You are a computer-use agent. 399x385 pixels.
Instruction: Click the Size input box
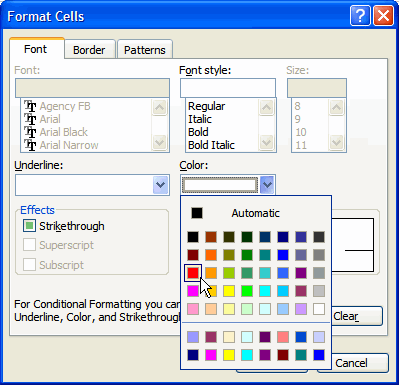point(317,88)
